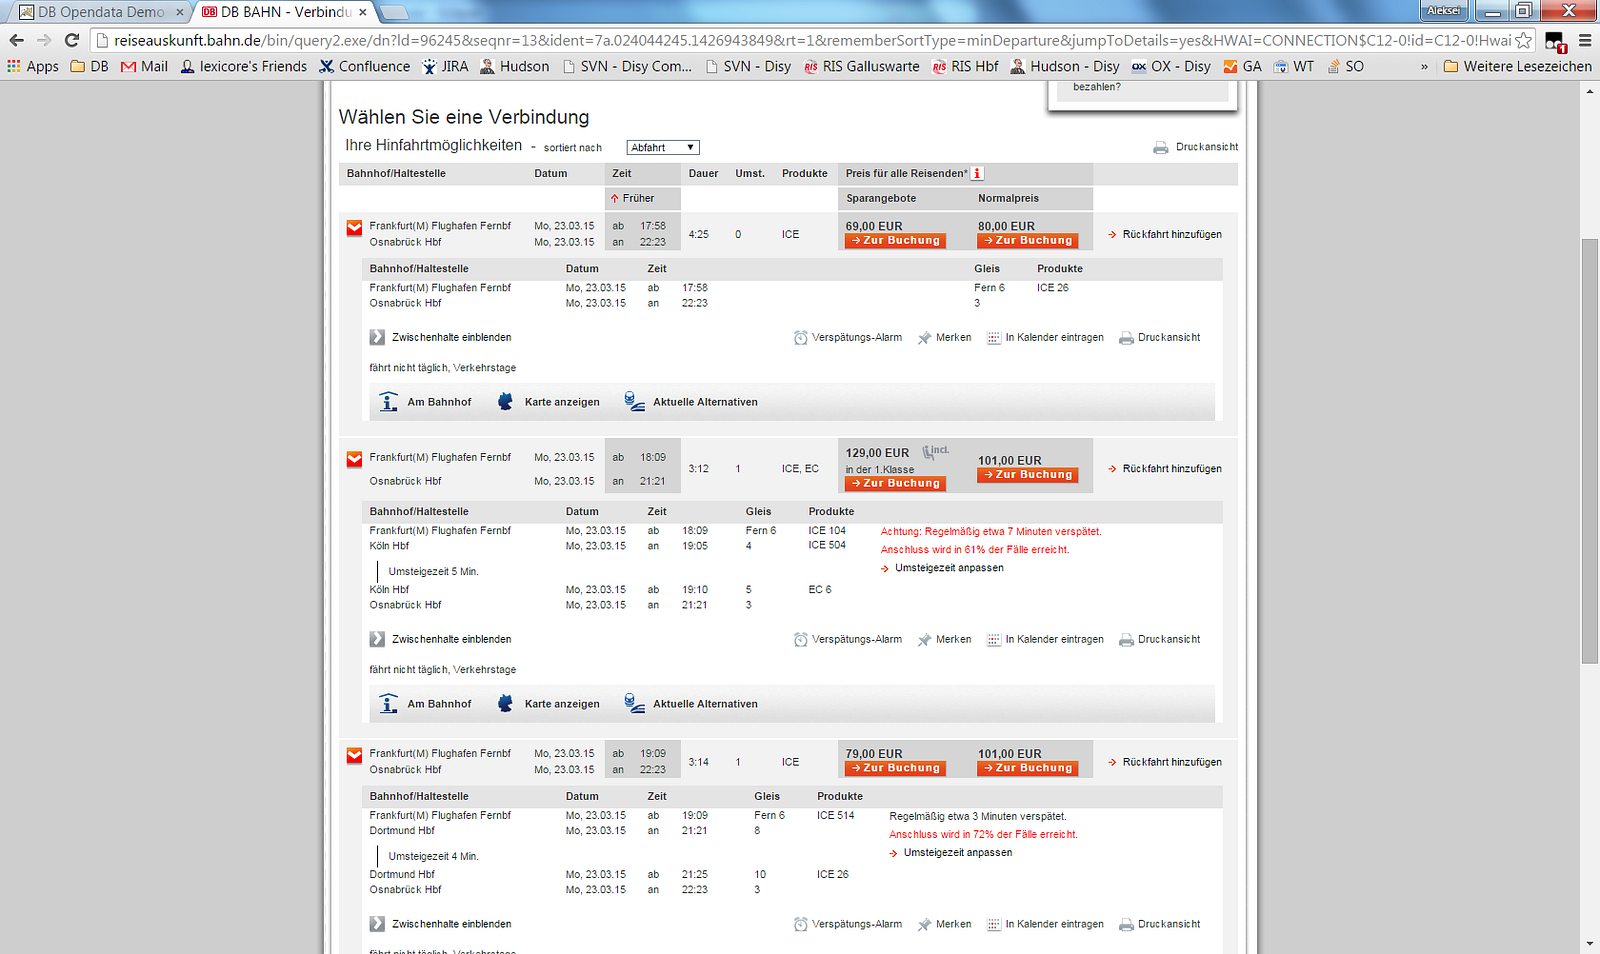Open price info icon next to Preis für alle Reisenden
Screen dimensions: 1600x954
tap(977, 173)
